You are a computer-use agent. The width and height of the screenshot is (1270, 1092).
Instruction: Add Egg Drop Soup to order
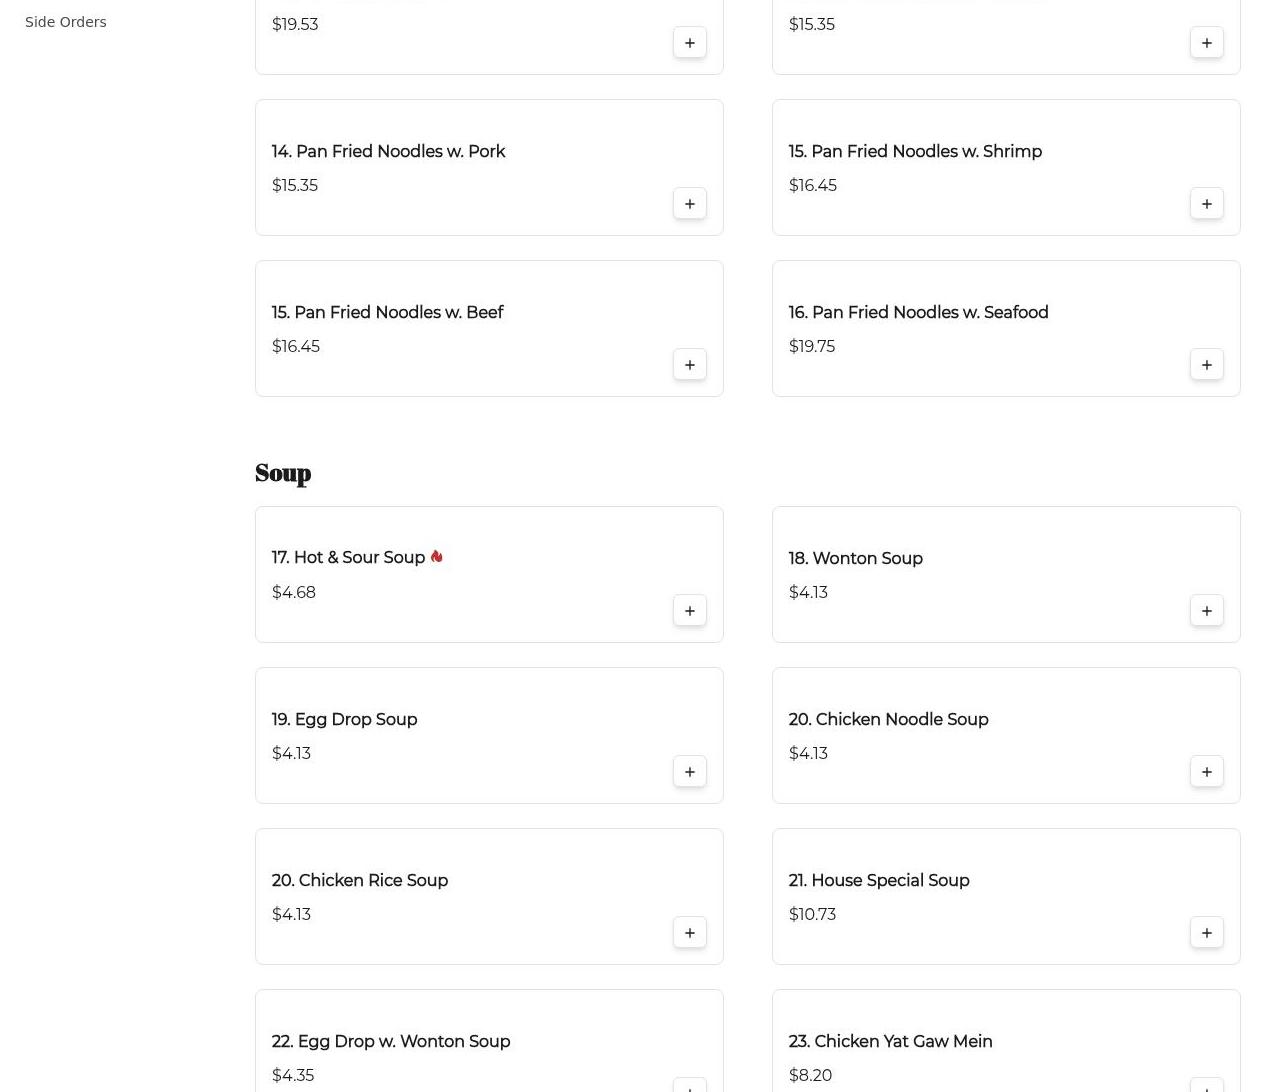(689, 771)
